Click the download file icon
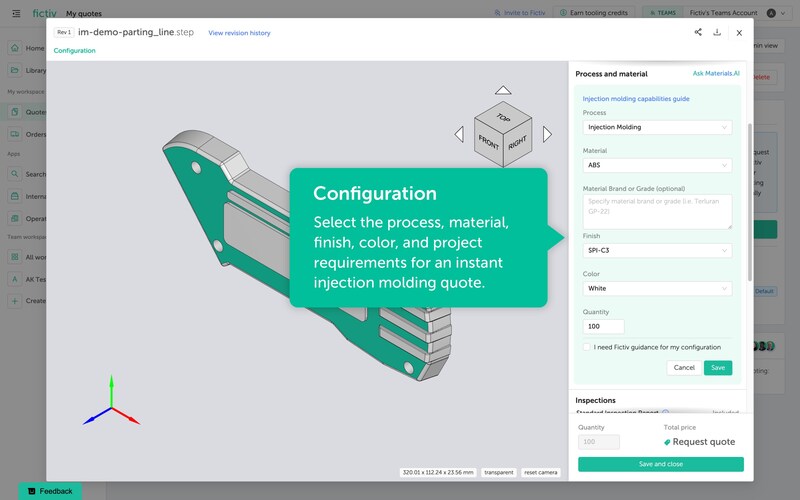 tap(717, 32)
